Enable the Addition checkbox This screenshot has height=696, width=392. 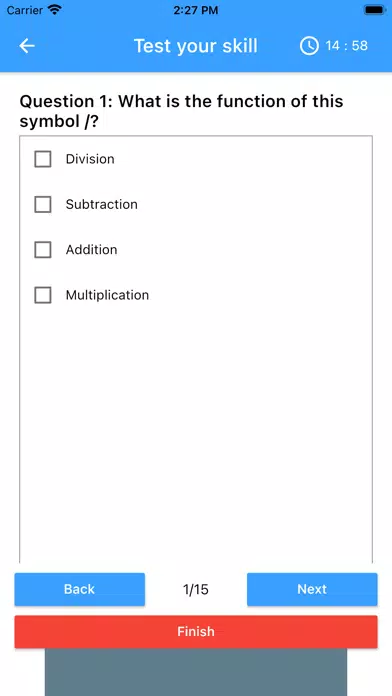pos(43,249)
